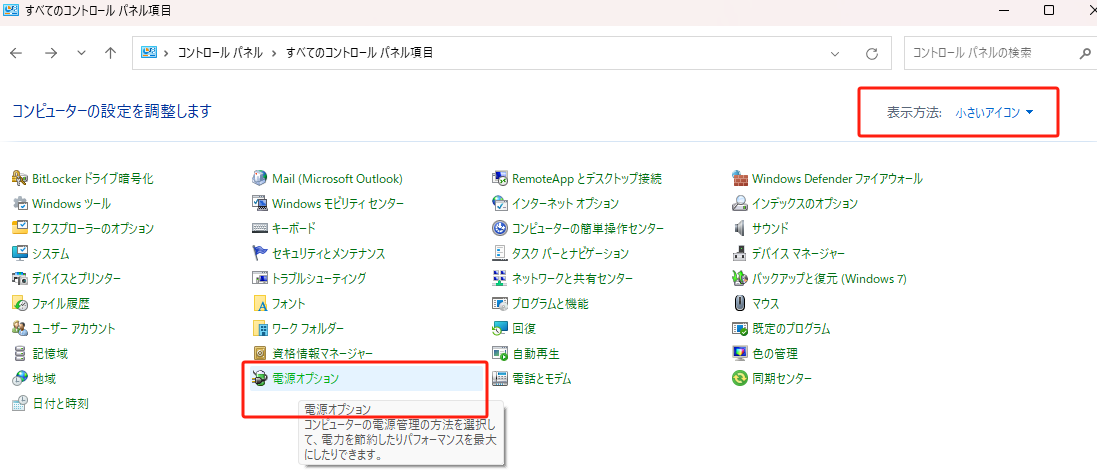
Task: Click the Mail (Microsoft Outlook) icon
Action: (260, 178)
